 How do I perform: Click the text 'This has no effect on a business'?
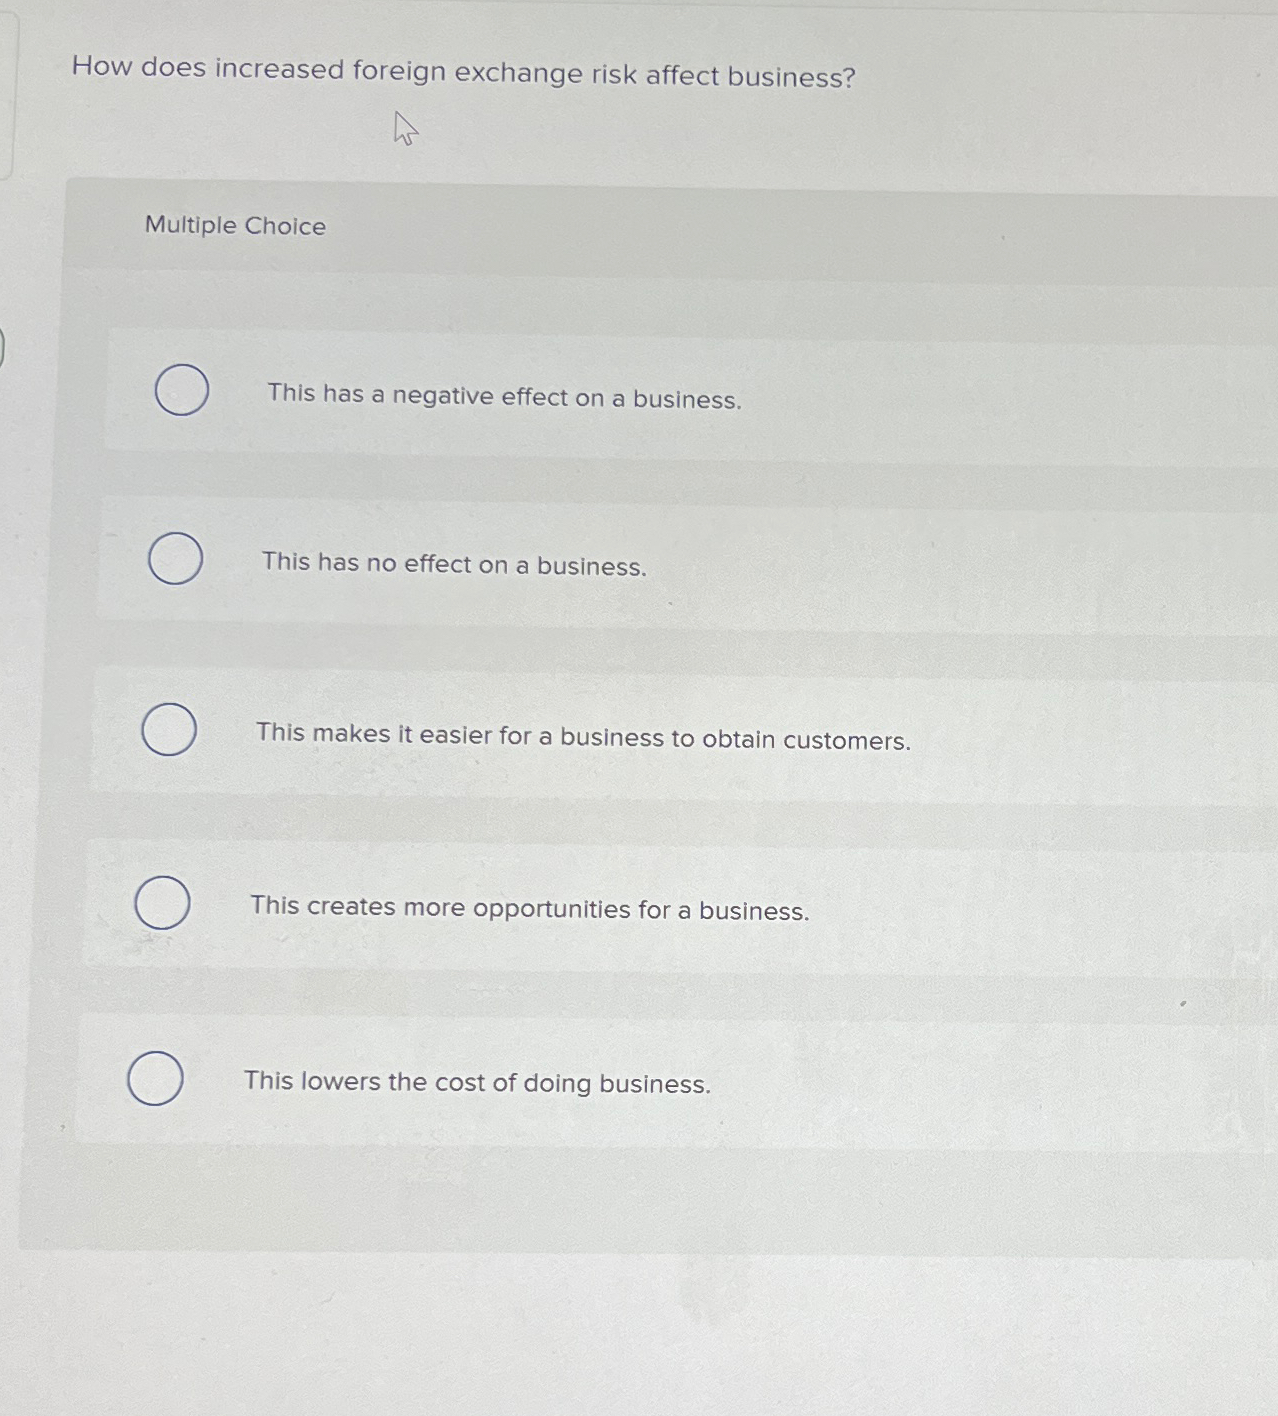455,565
